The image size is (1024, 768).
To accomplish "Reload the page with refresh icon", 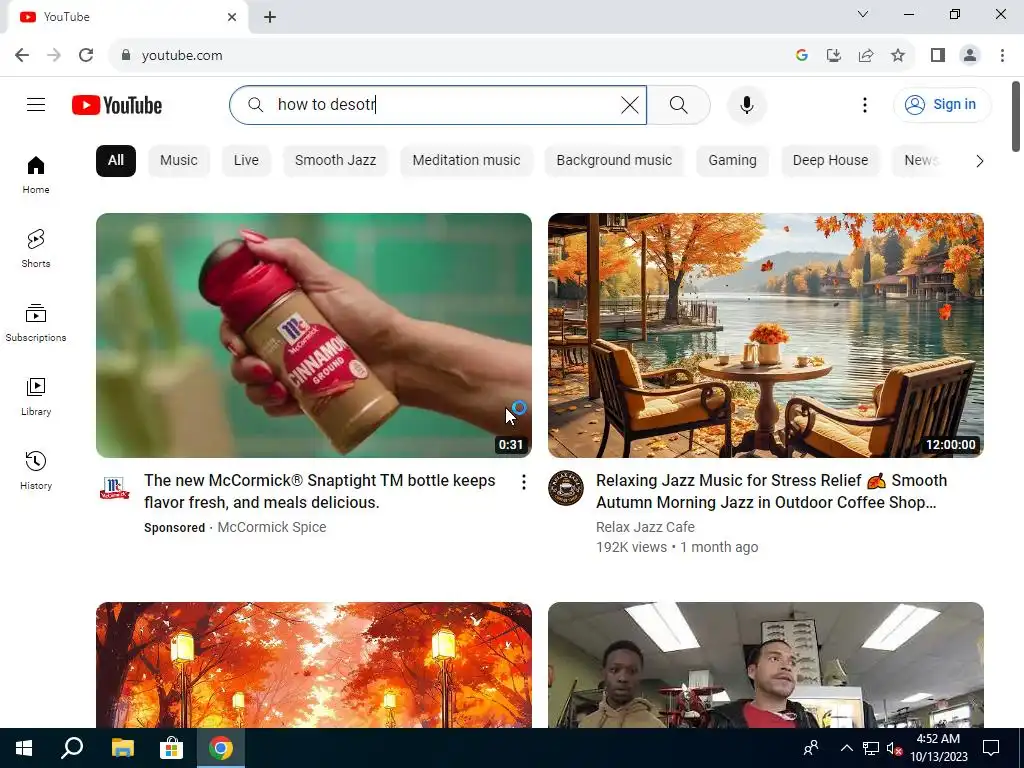I will [x=86, y=55].
